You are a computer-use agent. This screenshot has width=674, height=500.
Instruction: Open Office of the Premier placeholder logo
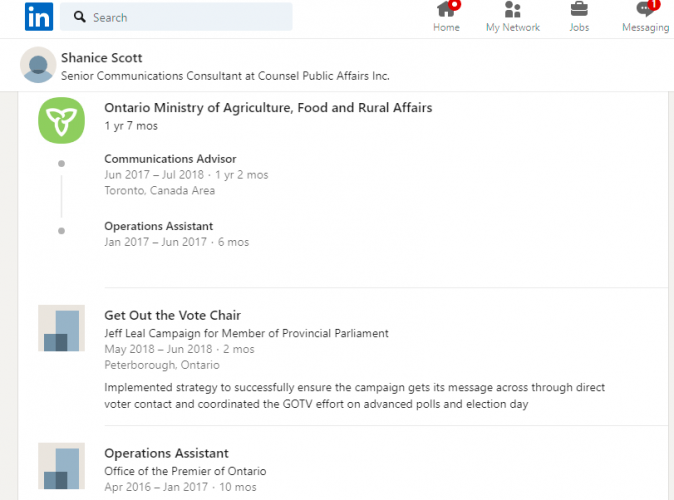[x=61, y=466]
